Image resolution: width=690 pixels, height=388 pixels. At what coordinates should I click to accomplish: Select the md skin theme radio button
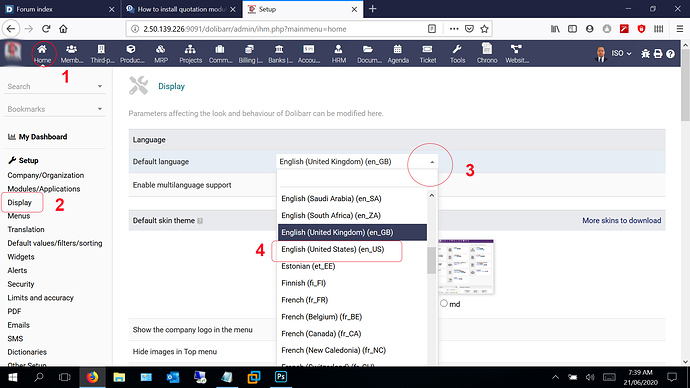pyautogui.click(x=444, y=304)
